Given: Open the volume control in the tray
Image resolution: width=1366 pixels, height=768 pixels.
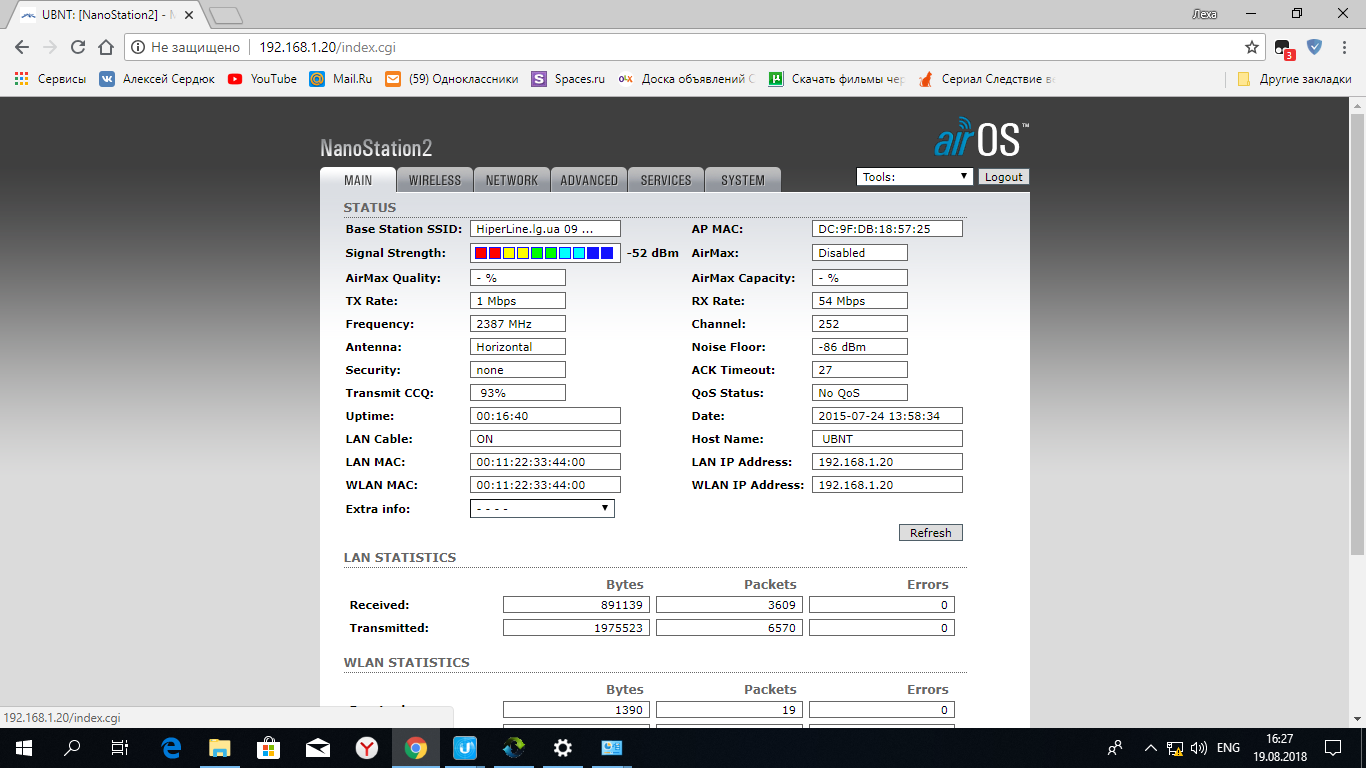Looking at the screenshot, I should 1198,747.
